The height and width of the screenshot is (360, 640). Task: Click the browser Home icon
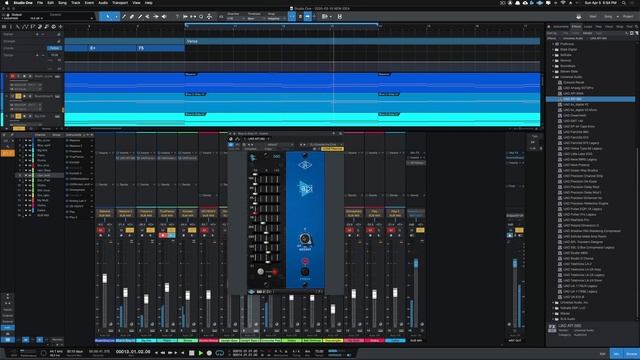coord(549,27)
